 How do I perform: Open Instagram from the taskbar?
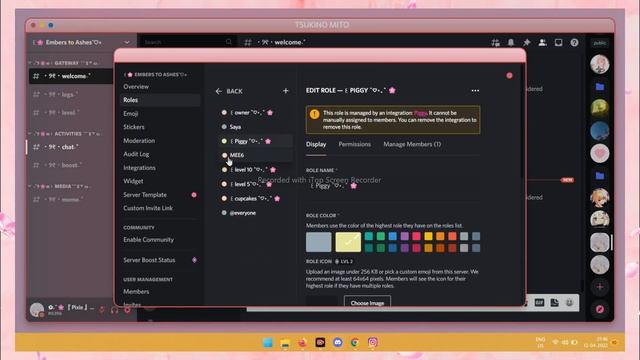coord(373,342)
